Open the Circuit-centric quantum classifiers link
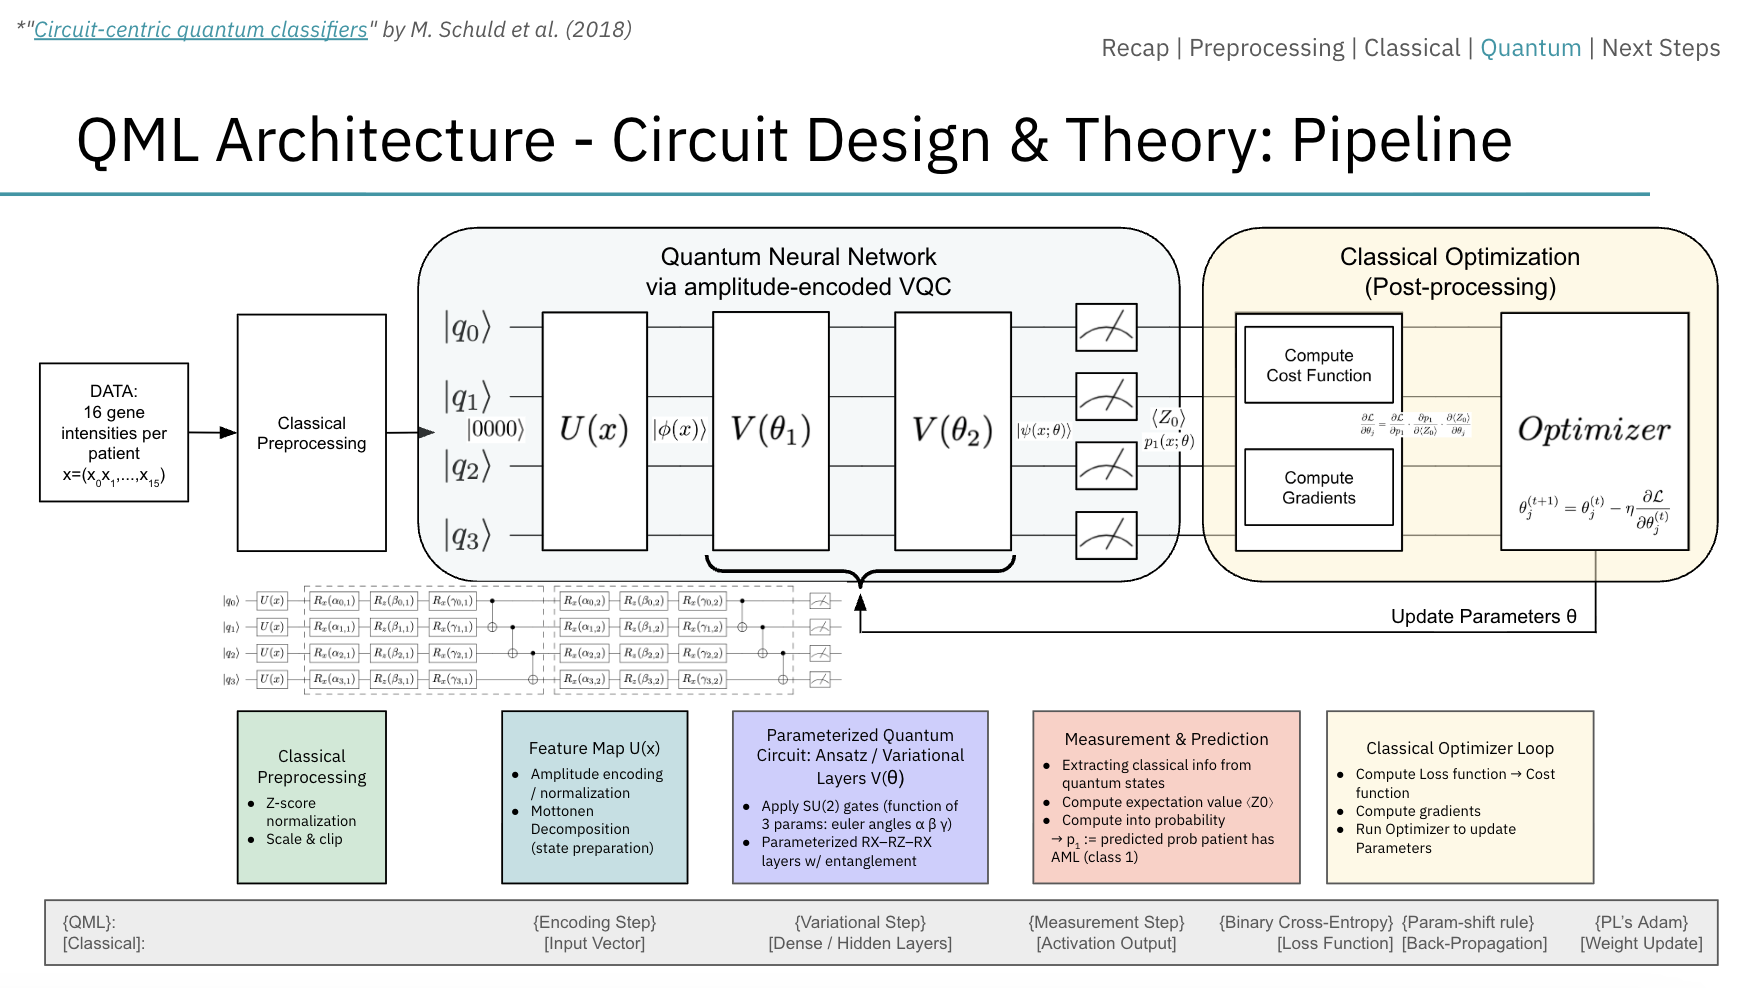Viewport: 1760px width, 988px height. pyautogui.click(x=201, y=29)
